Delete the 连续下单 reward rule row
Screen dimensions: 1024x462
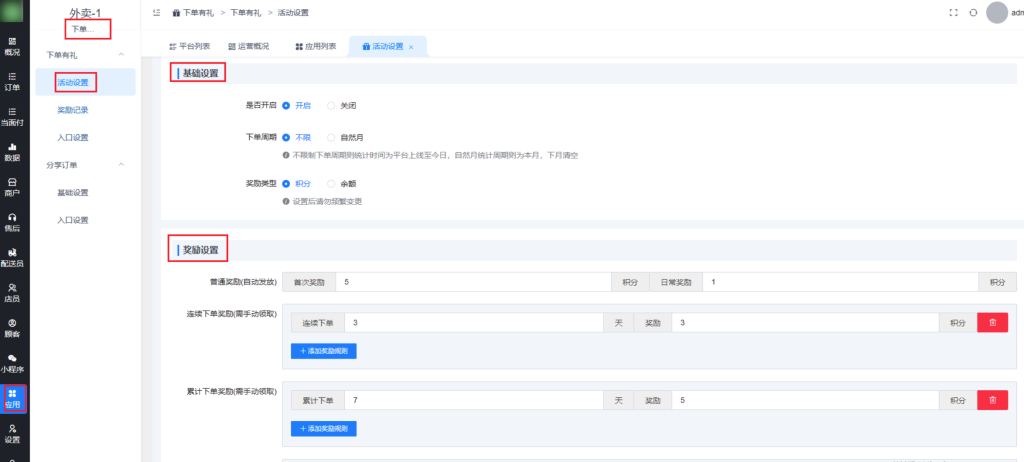(993, 323)
